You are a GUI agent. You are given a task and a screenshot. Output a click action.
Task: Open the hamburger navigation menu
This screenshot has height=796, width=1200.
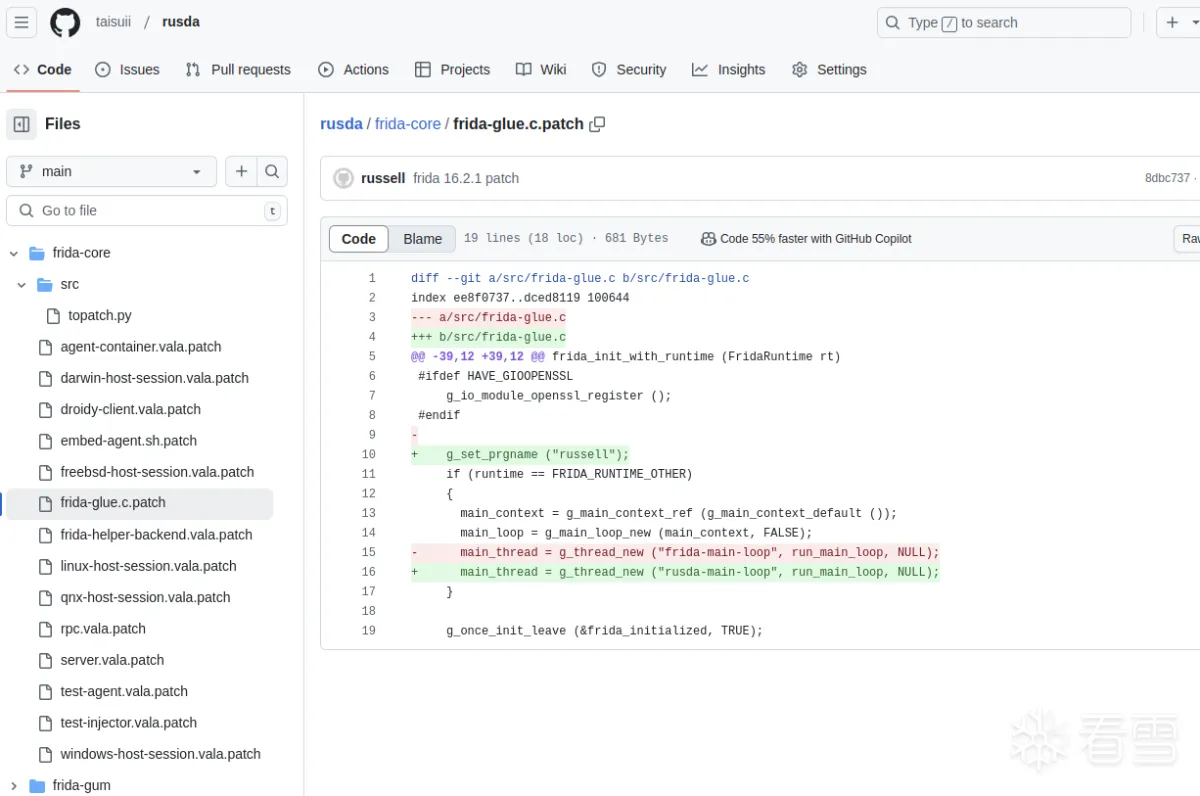click(21, 22)
